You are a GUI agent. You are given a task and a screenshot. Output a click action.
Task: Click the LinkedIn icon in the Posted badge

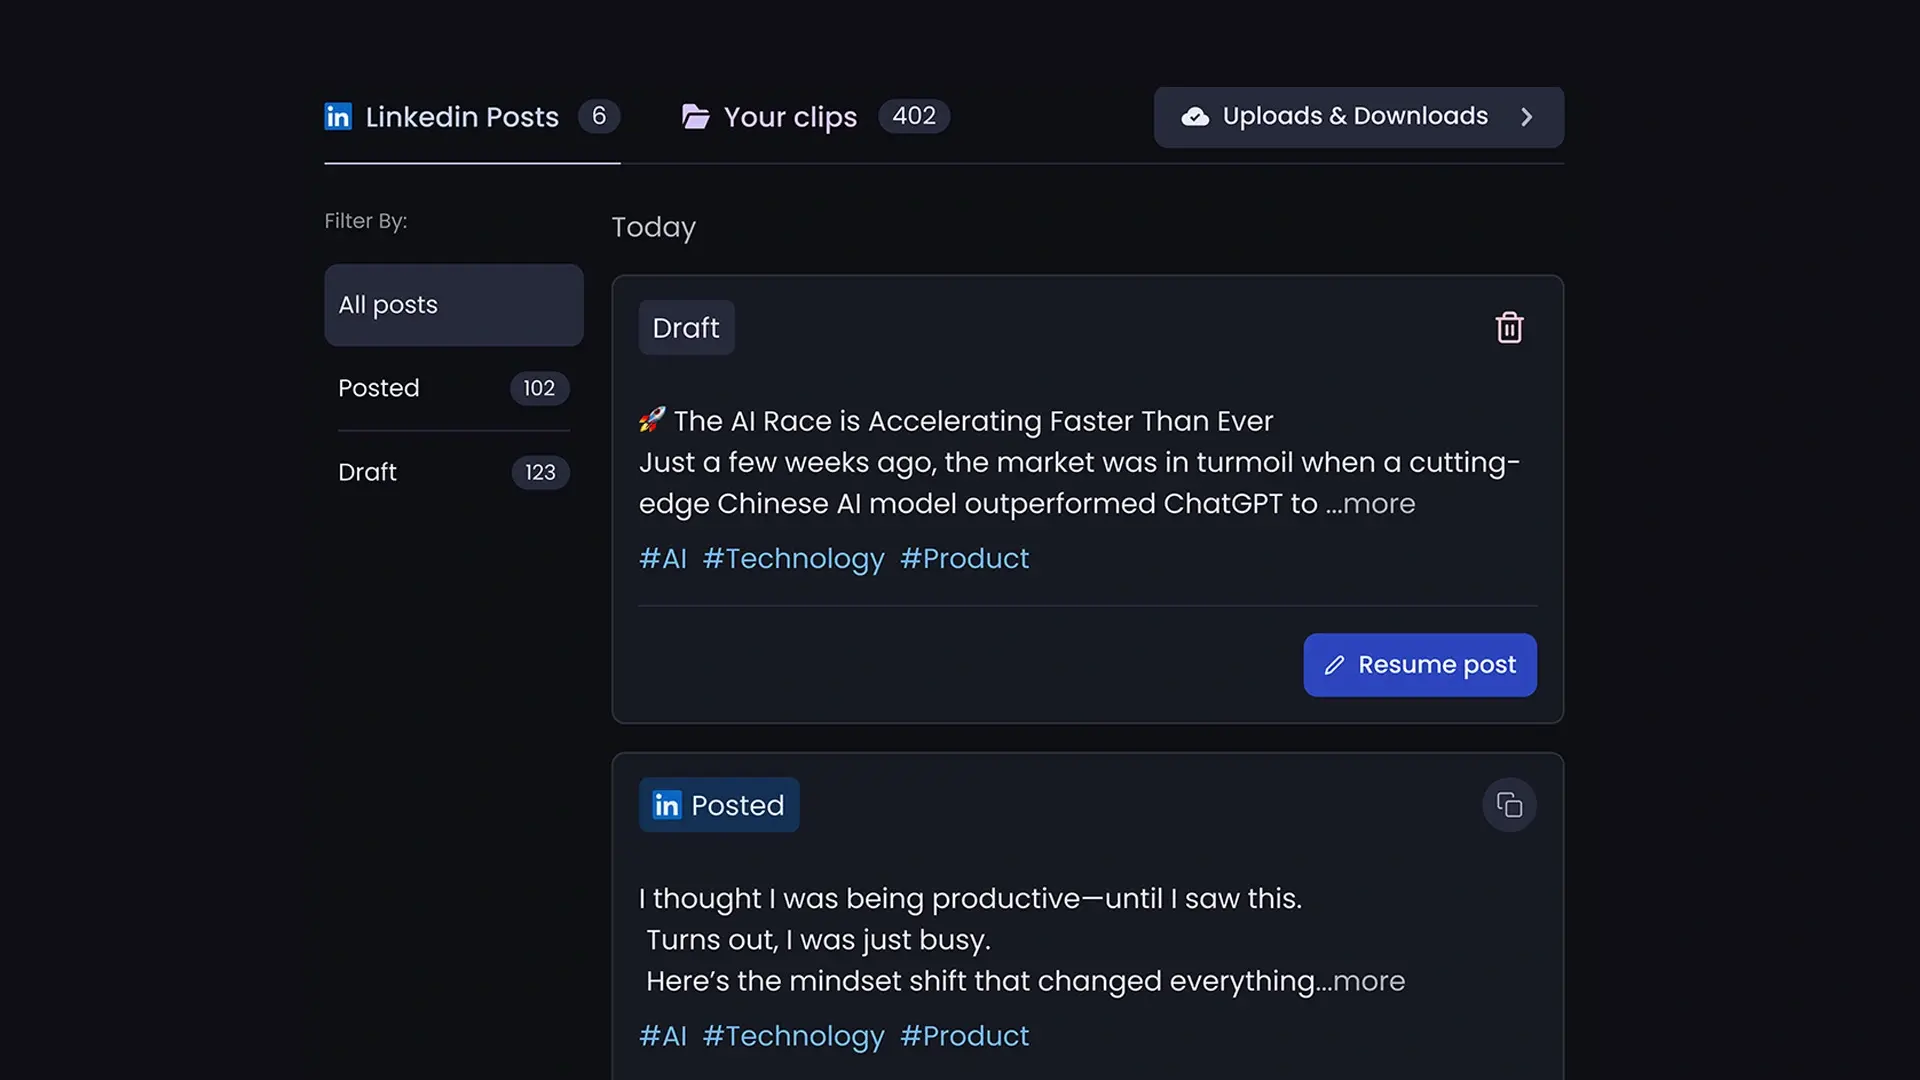tap(666, 805)
